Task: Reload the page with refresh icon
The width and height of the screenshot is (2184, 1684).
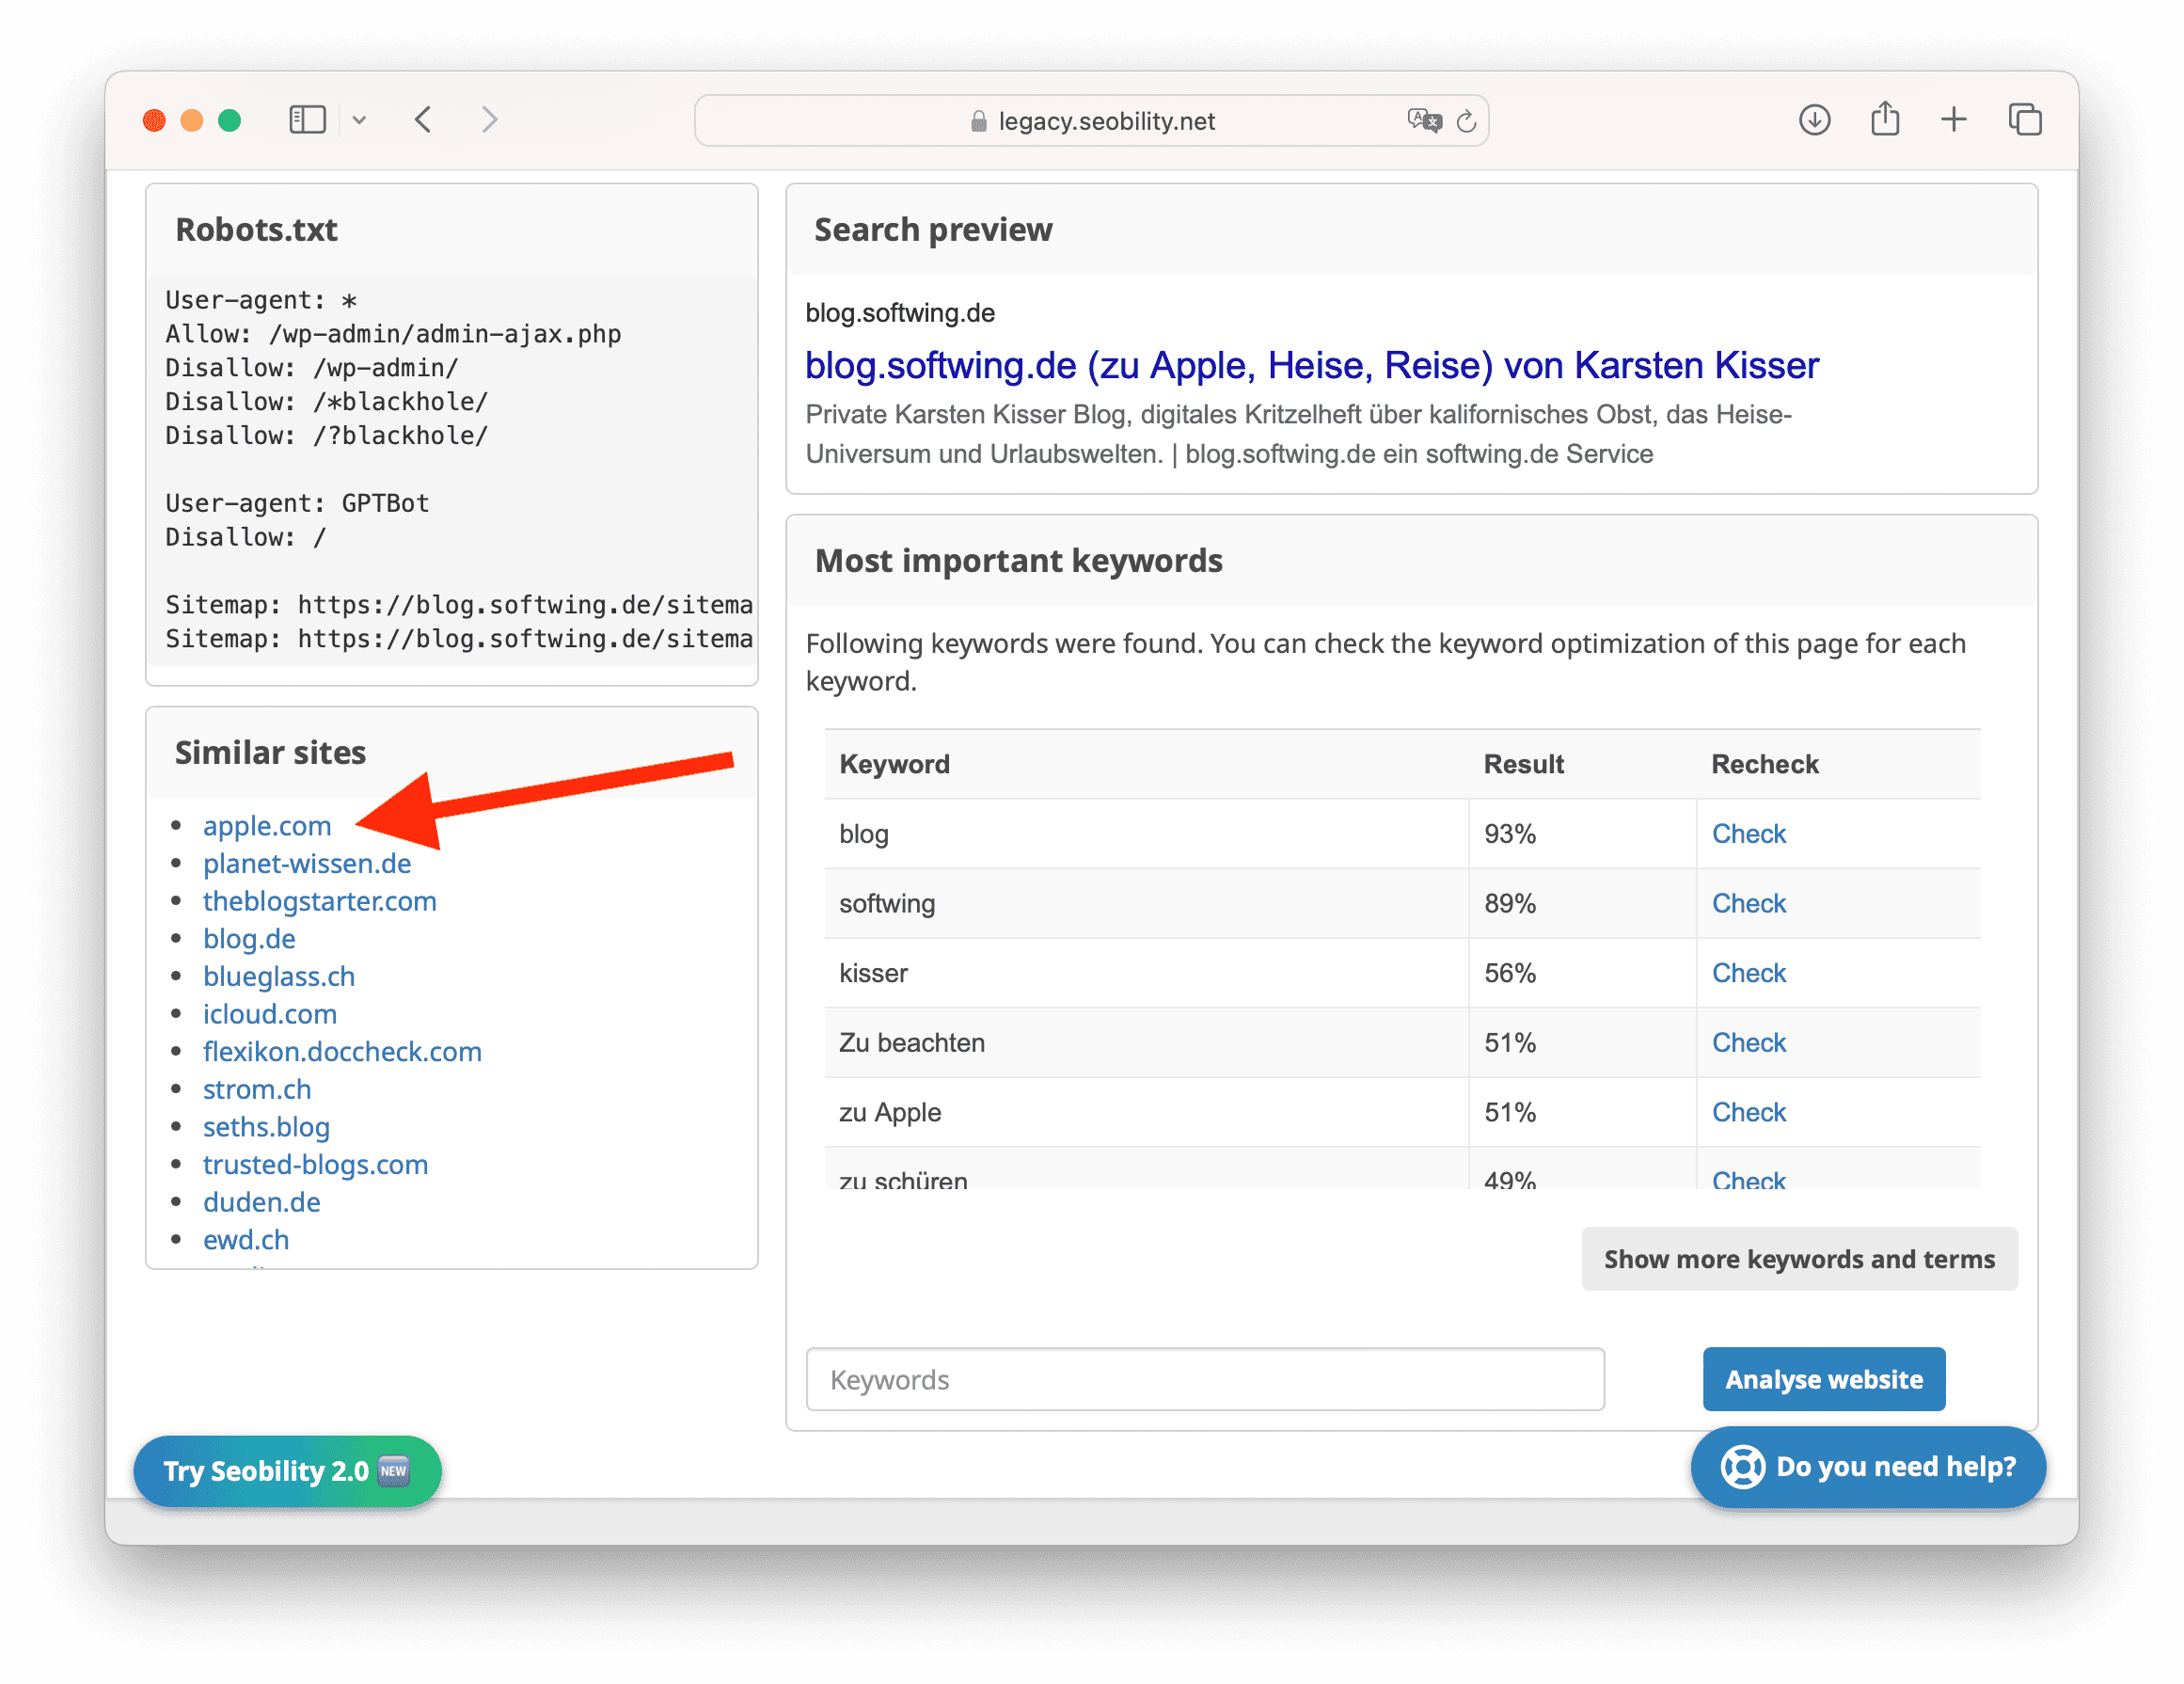Action: 1466,121
